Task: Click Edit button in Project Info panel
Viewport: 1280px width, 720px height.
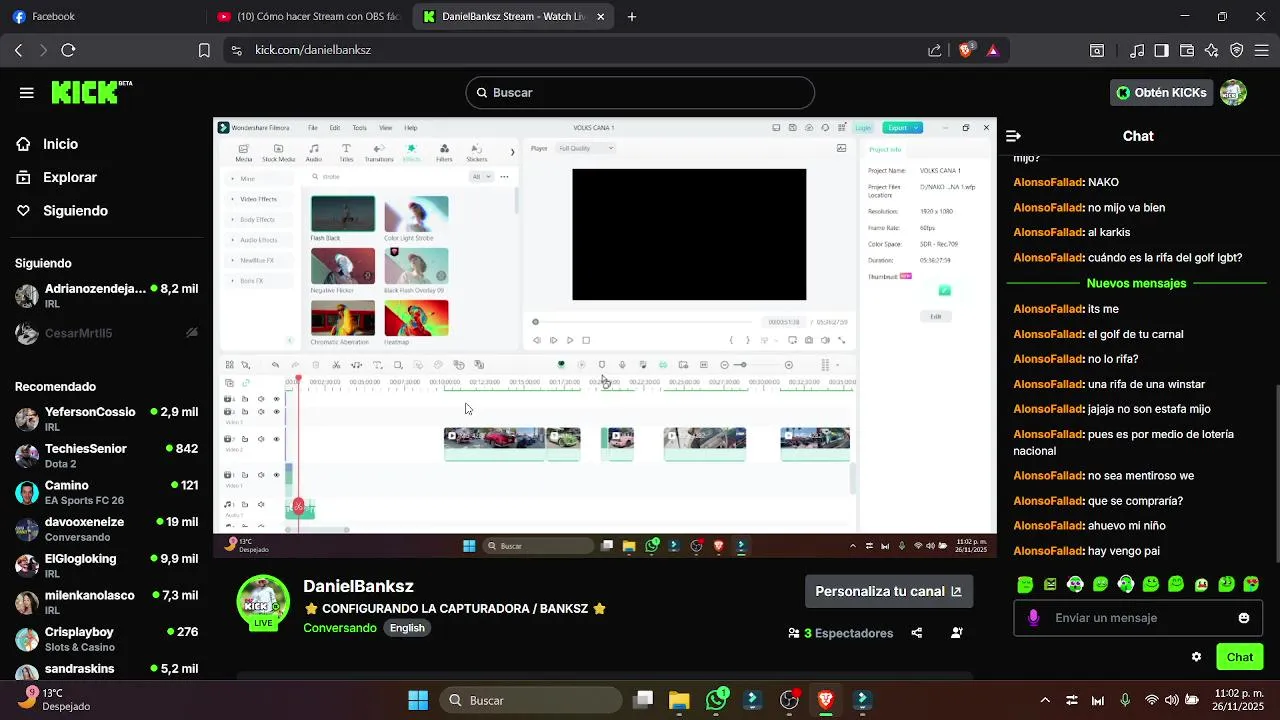Action: pyautogui.click(x=936, y=316)
